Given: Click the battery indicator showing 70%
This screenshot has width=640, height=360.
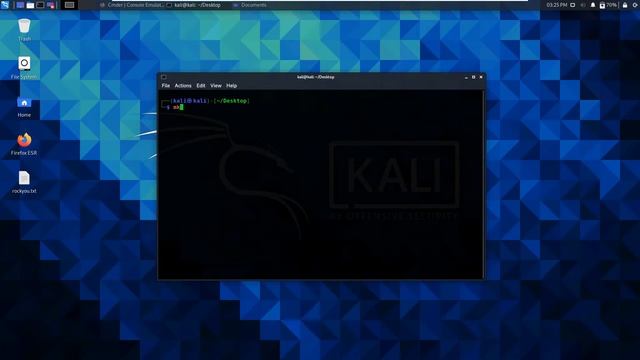Looking at the screenshot, I should tap(608, 5).
